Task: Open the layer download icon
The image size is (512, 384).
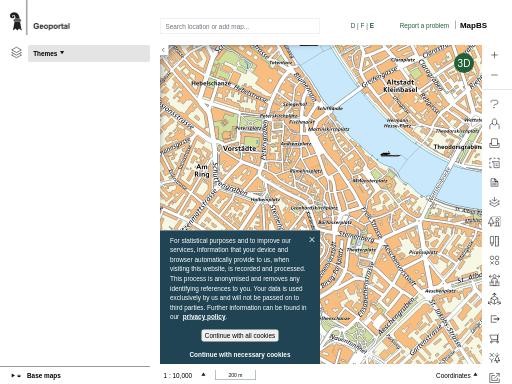Action: click(494, 202)
